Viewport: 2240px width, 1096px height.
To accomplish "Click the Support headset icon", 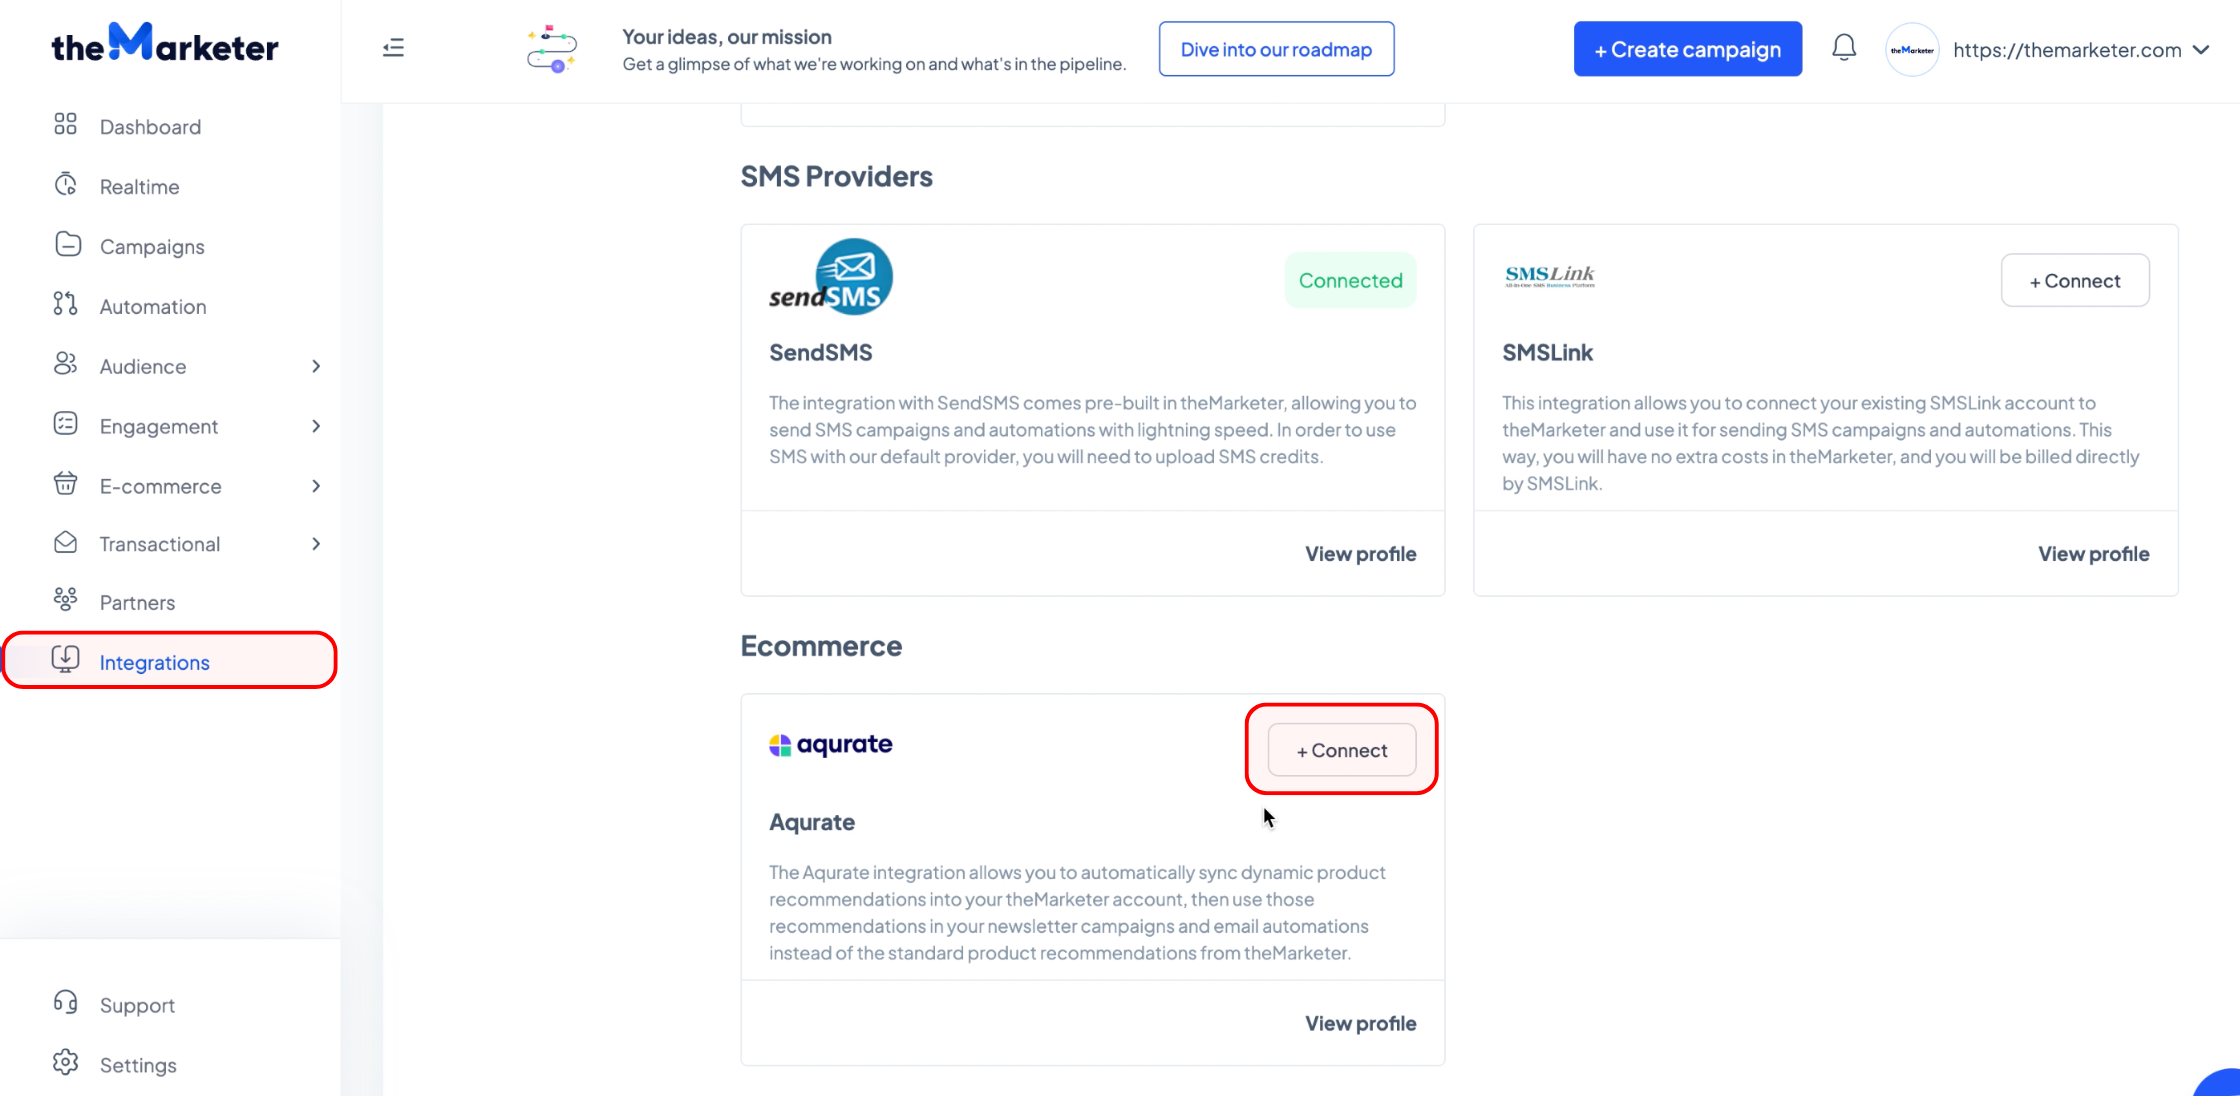I will pos(65,1003).
